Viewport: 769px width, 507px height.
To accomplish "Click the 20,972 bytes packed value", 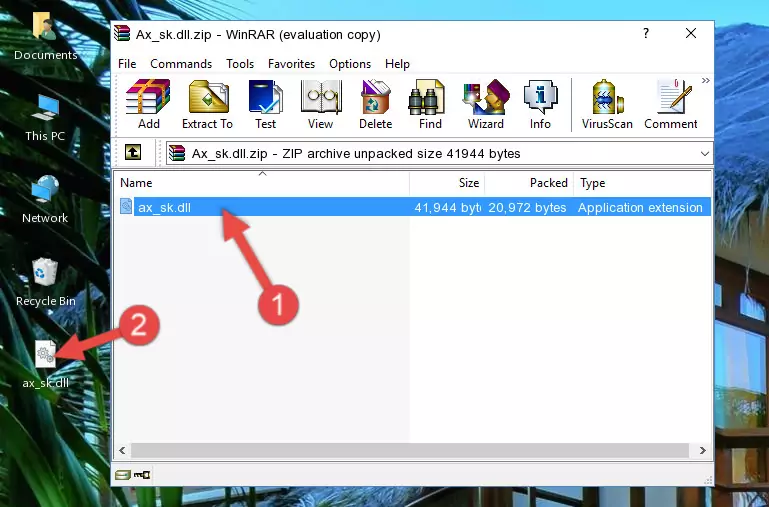I will (x=527, y=207).
